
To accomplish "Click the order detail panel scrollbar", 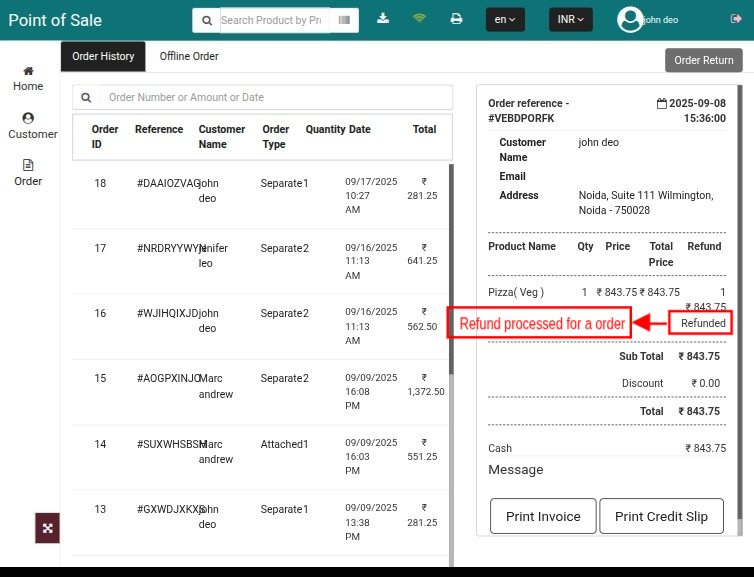I will click(x=740, y=303).
